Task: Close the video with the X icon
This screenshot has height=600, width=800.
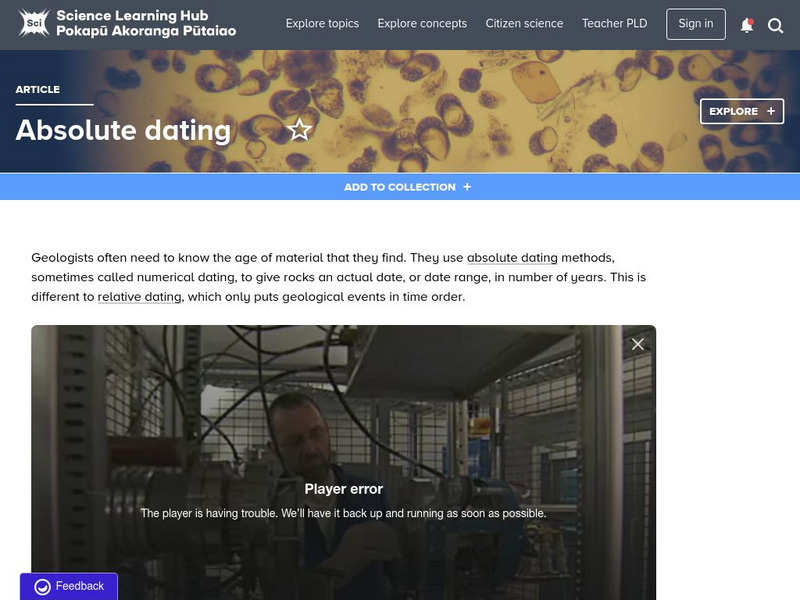Action: tap(638, 344)
